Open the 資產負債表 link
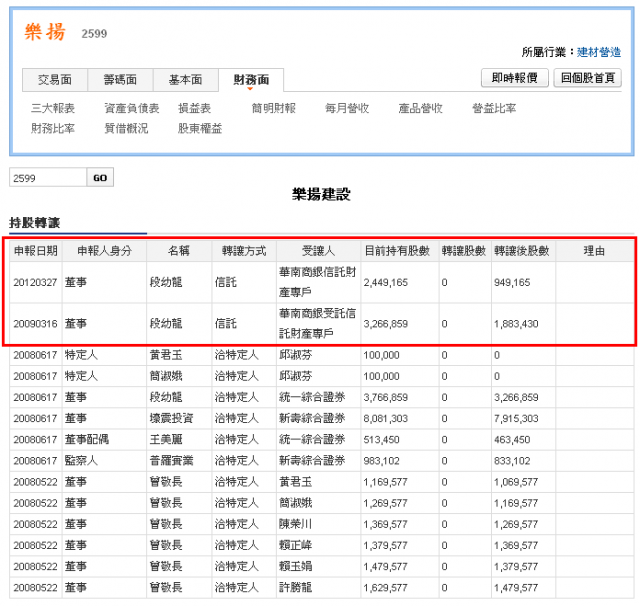Image resolution: width=640 pixels, height=606 pixels. point(131,108)
